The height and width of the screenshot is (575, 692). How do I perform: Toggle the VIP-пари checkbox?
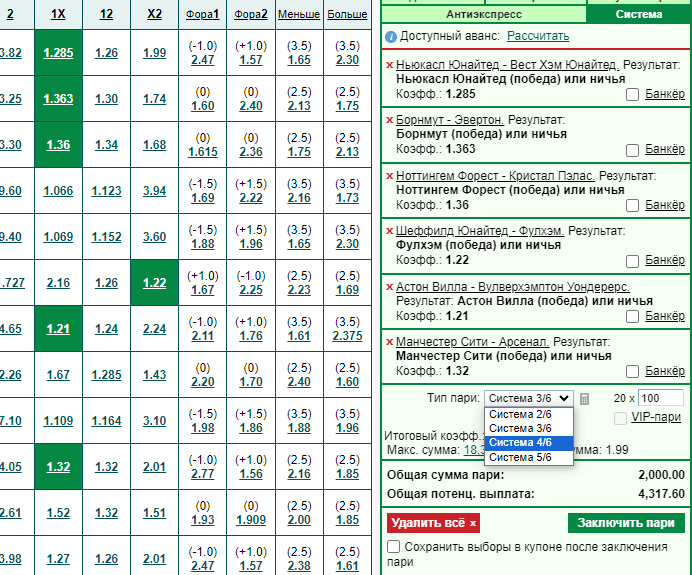pyautogui.click(x=620, y=418)
